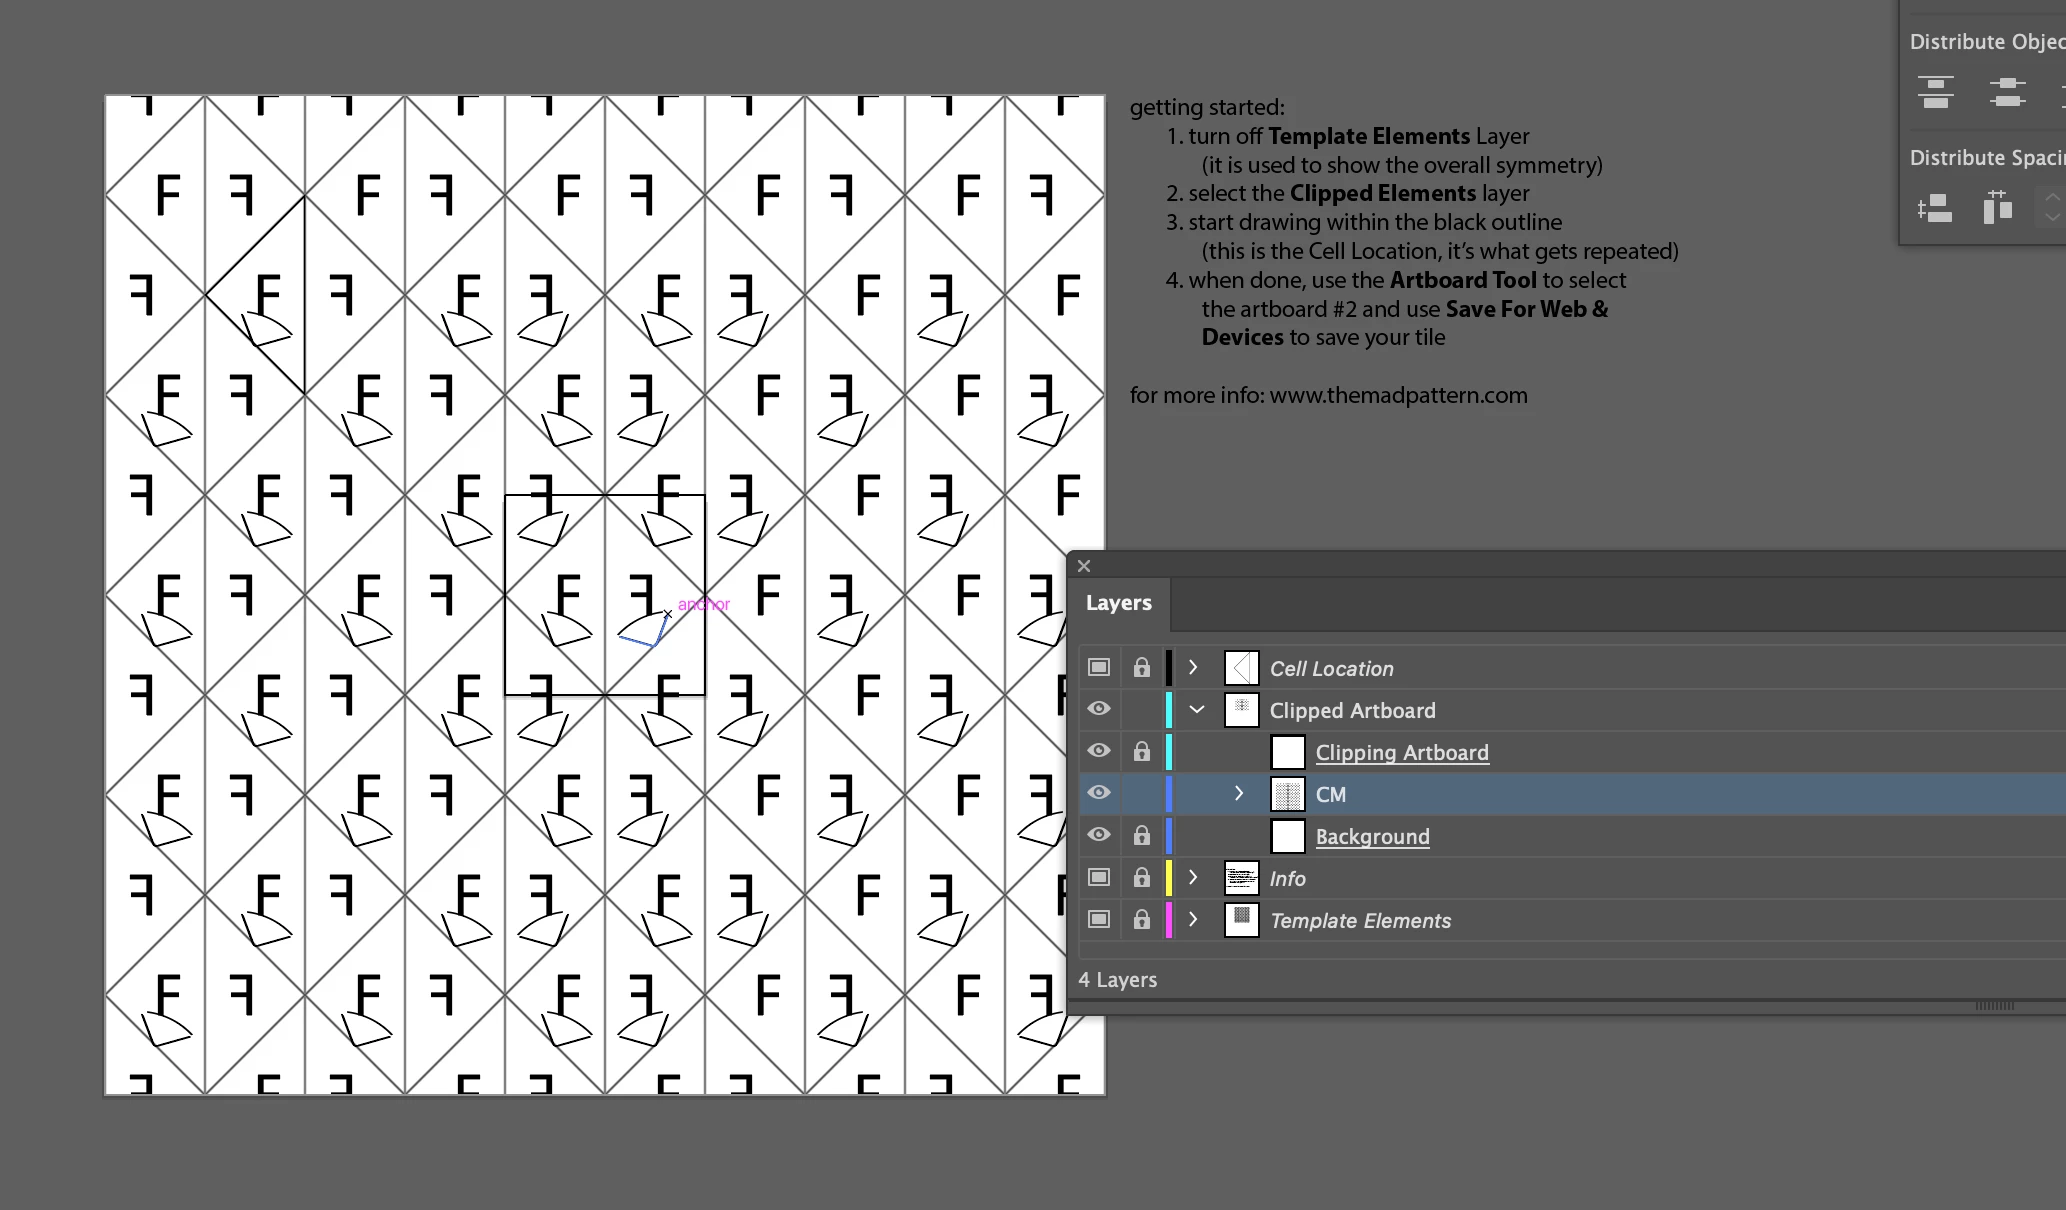Expand the CM sublayer contents

coord(1239,794)
